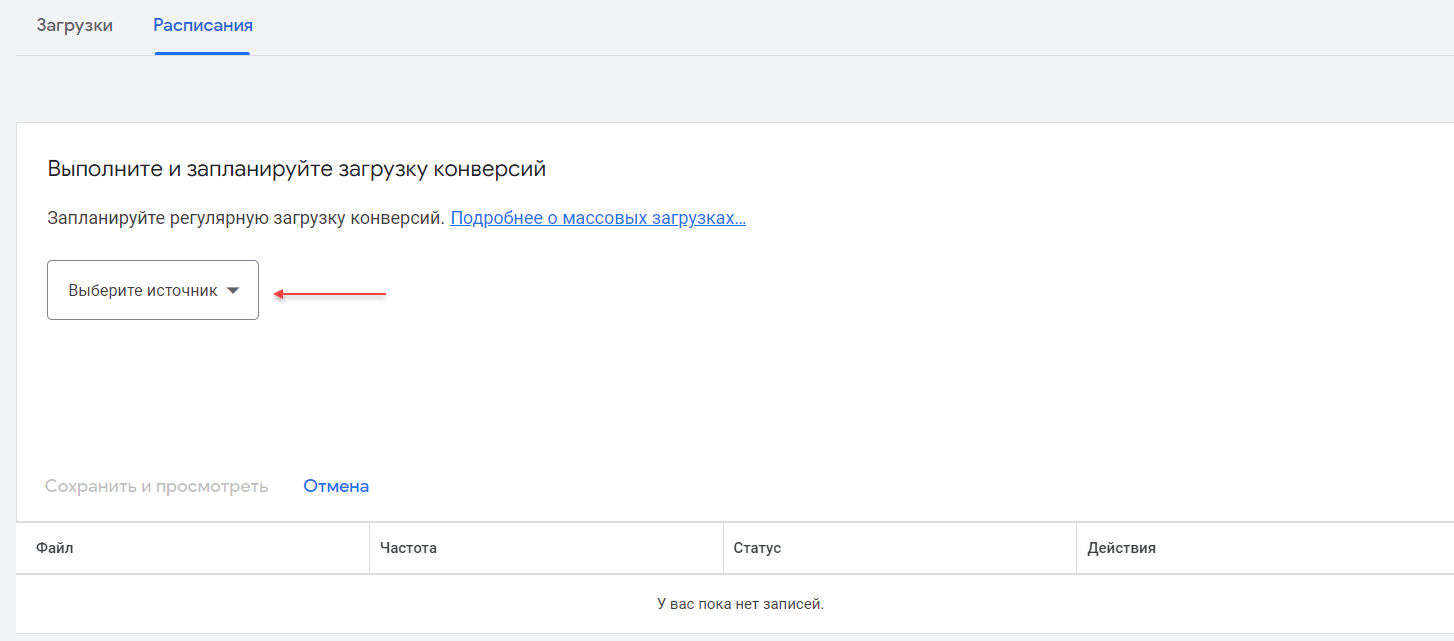Viewport: 1454px width, 641px height.
Task: Switch to the Загрузки tab
Action: pos(75,25)
